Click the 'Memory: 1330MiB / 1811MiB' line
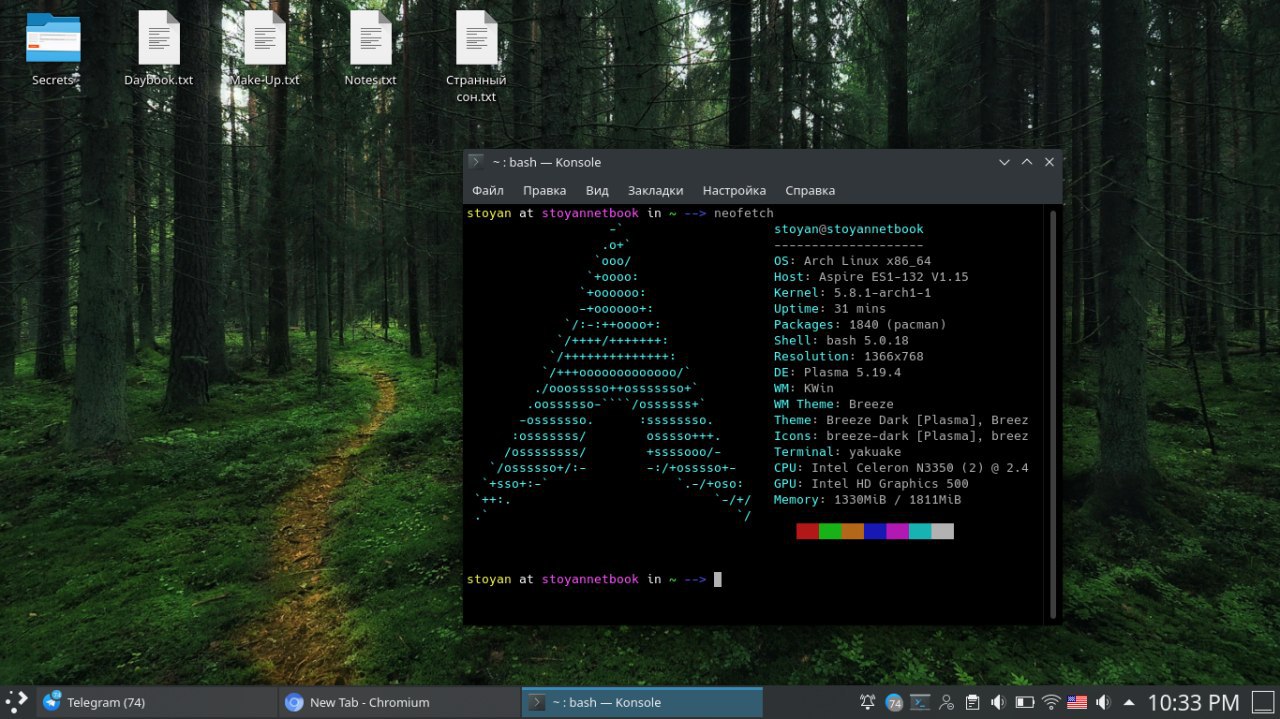The width and height of the screenshot is (1280, 719). [x=867, y=500]
